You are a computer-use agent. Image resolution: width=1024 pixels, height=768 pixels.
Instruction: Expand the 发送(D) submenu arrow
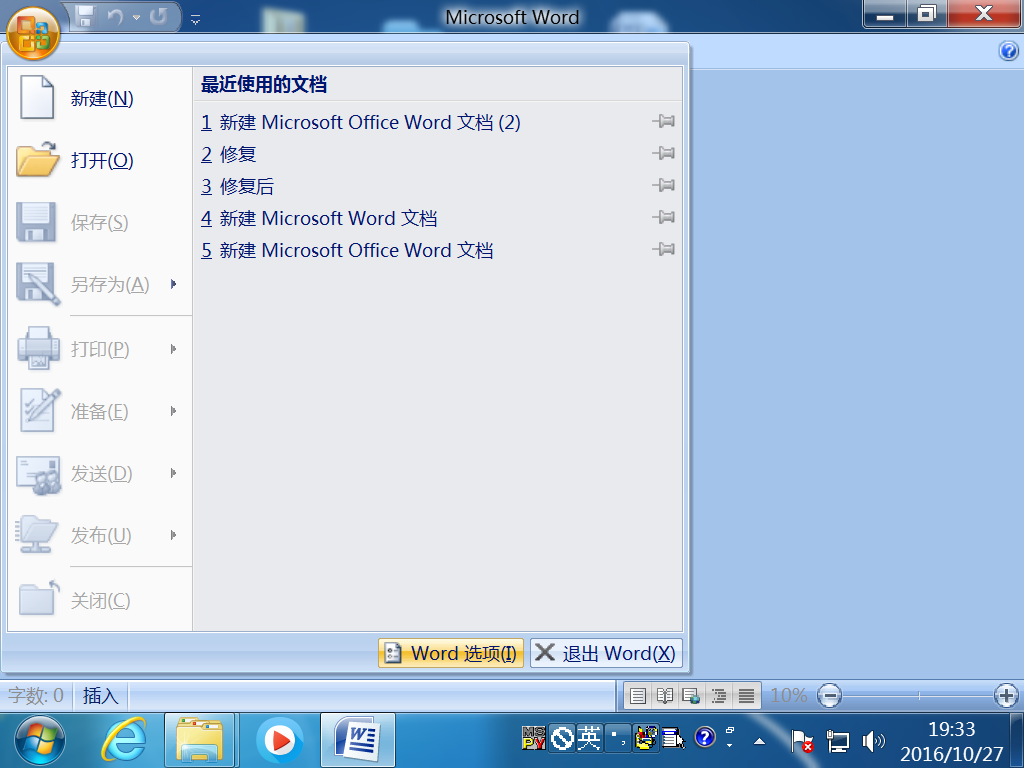174,473
